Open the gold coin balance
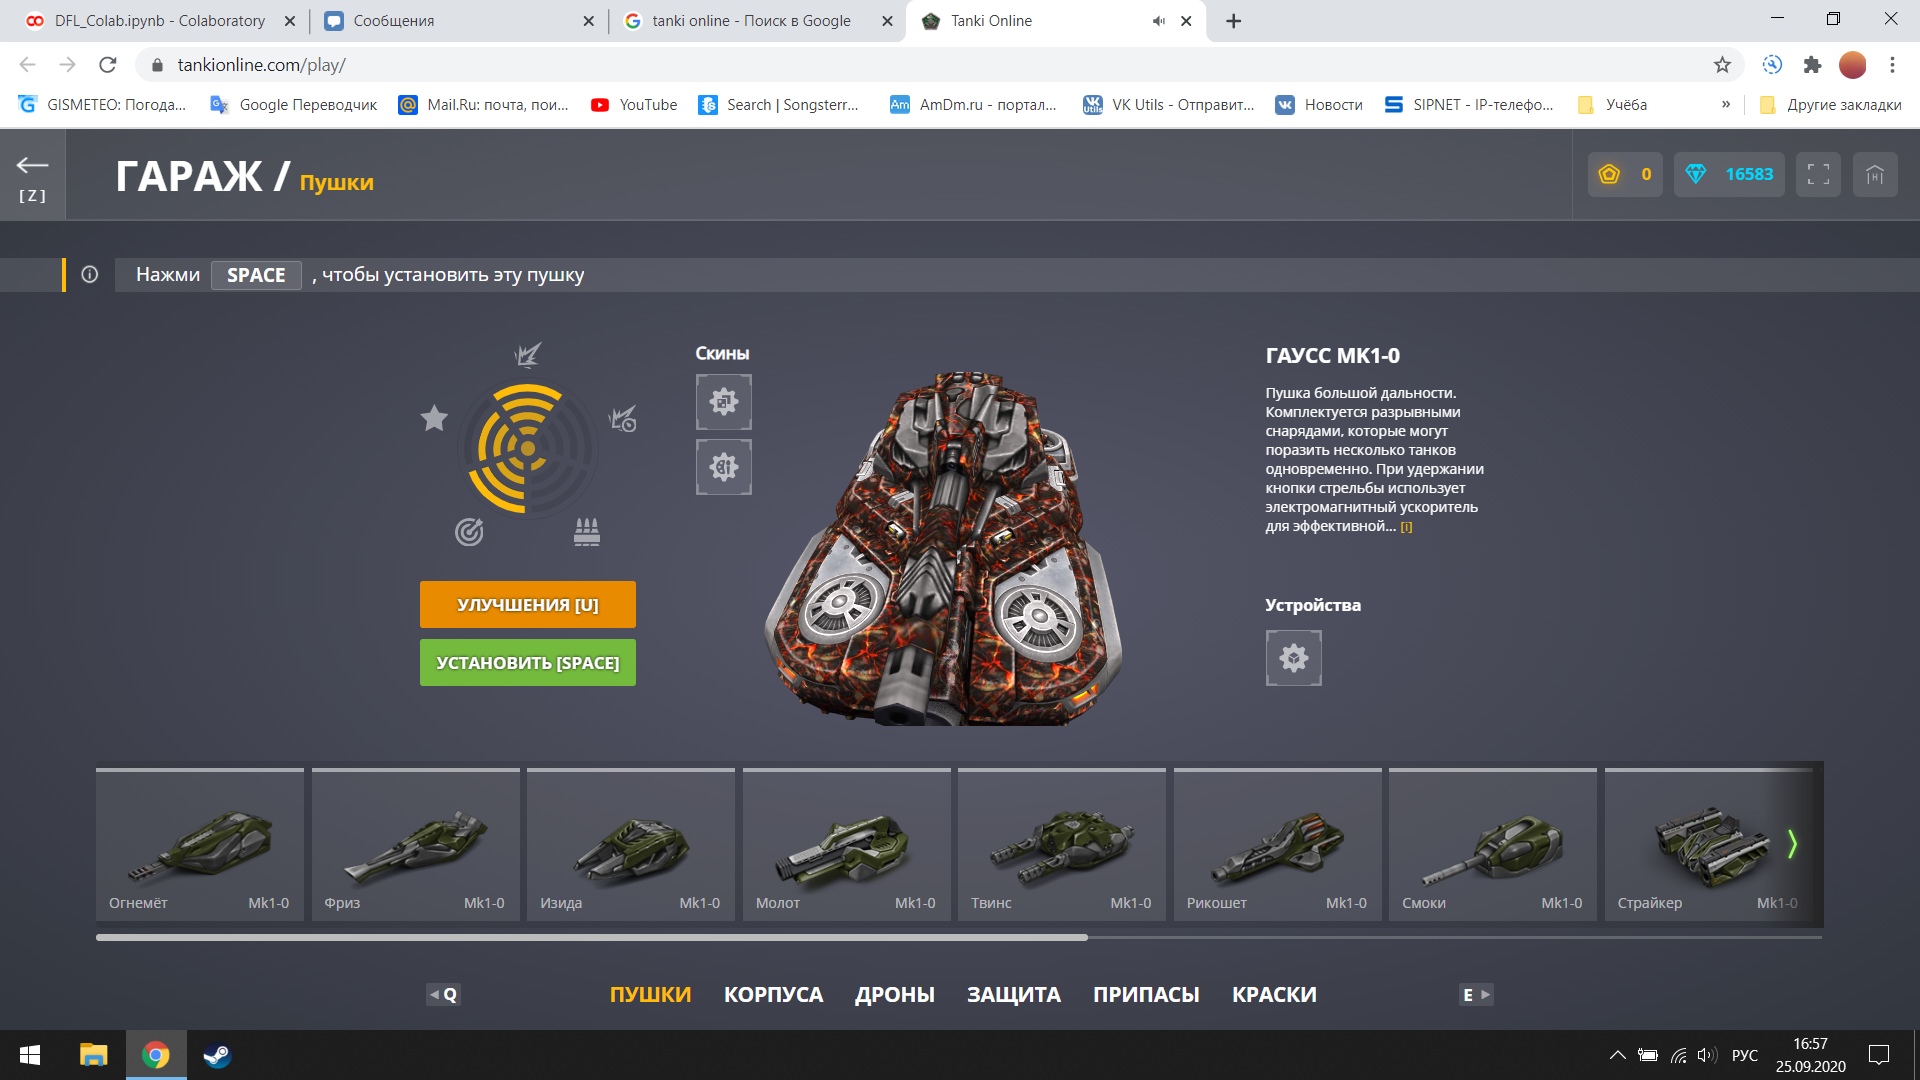The image size is (1920, 1080). (1625, 174)
